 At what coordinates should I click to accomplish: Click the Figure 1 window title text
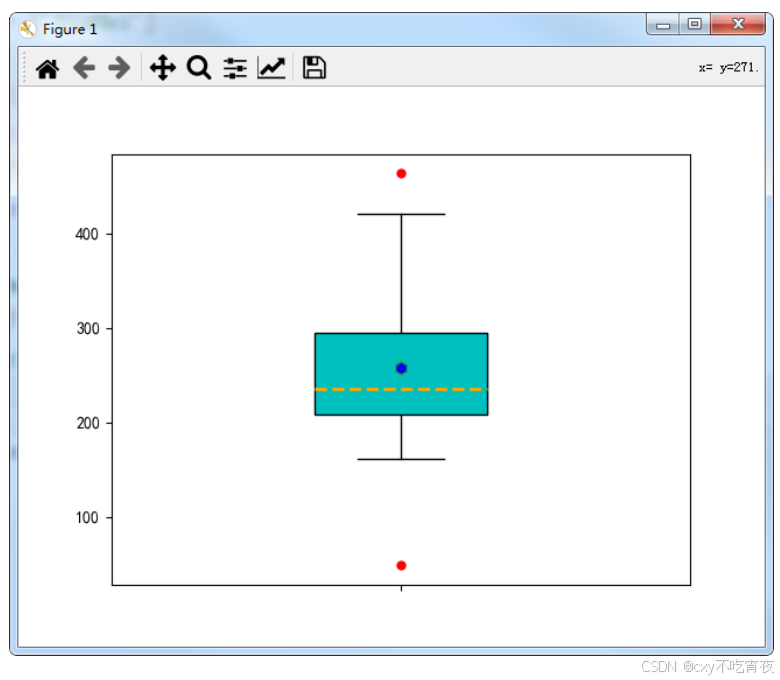[70, 29]
